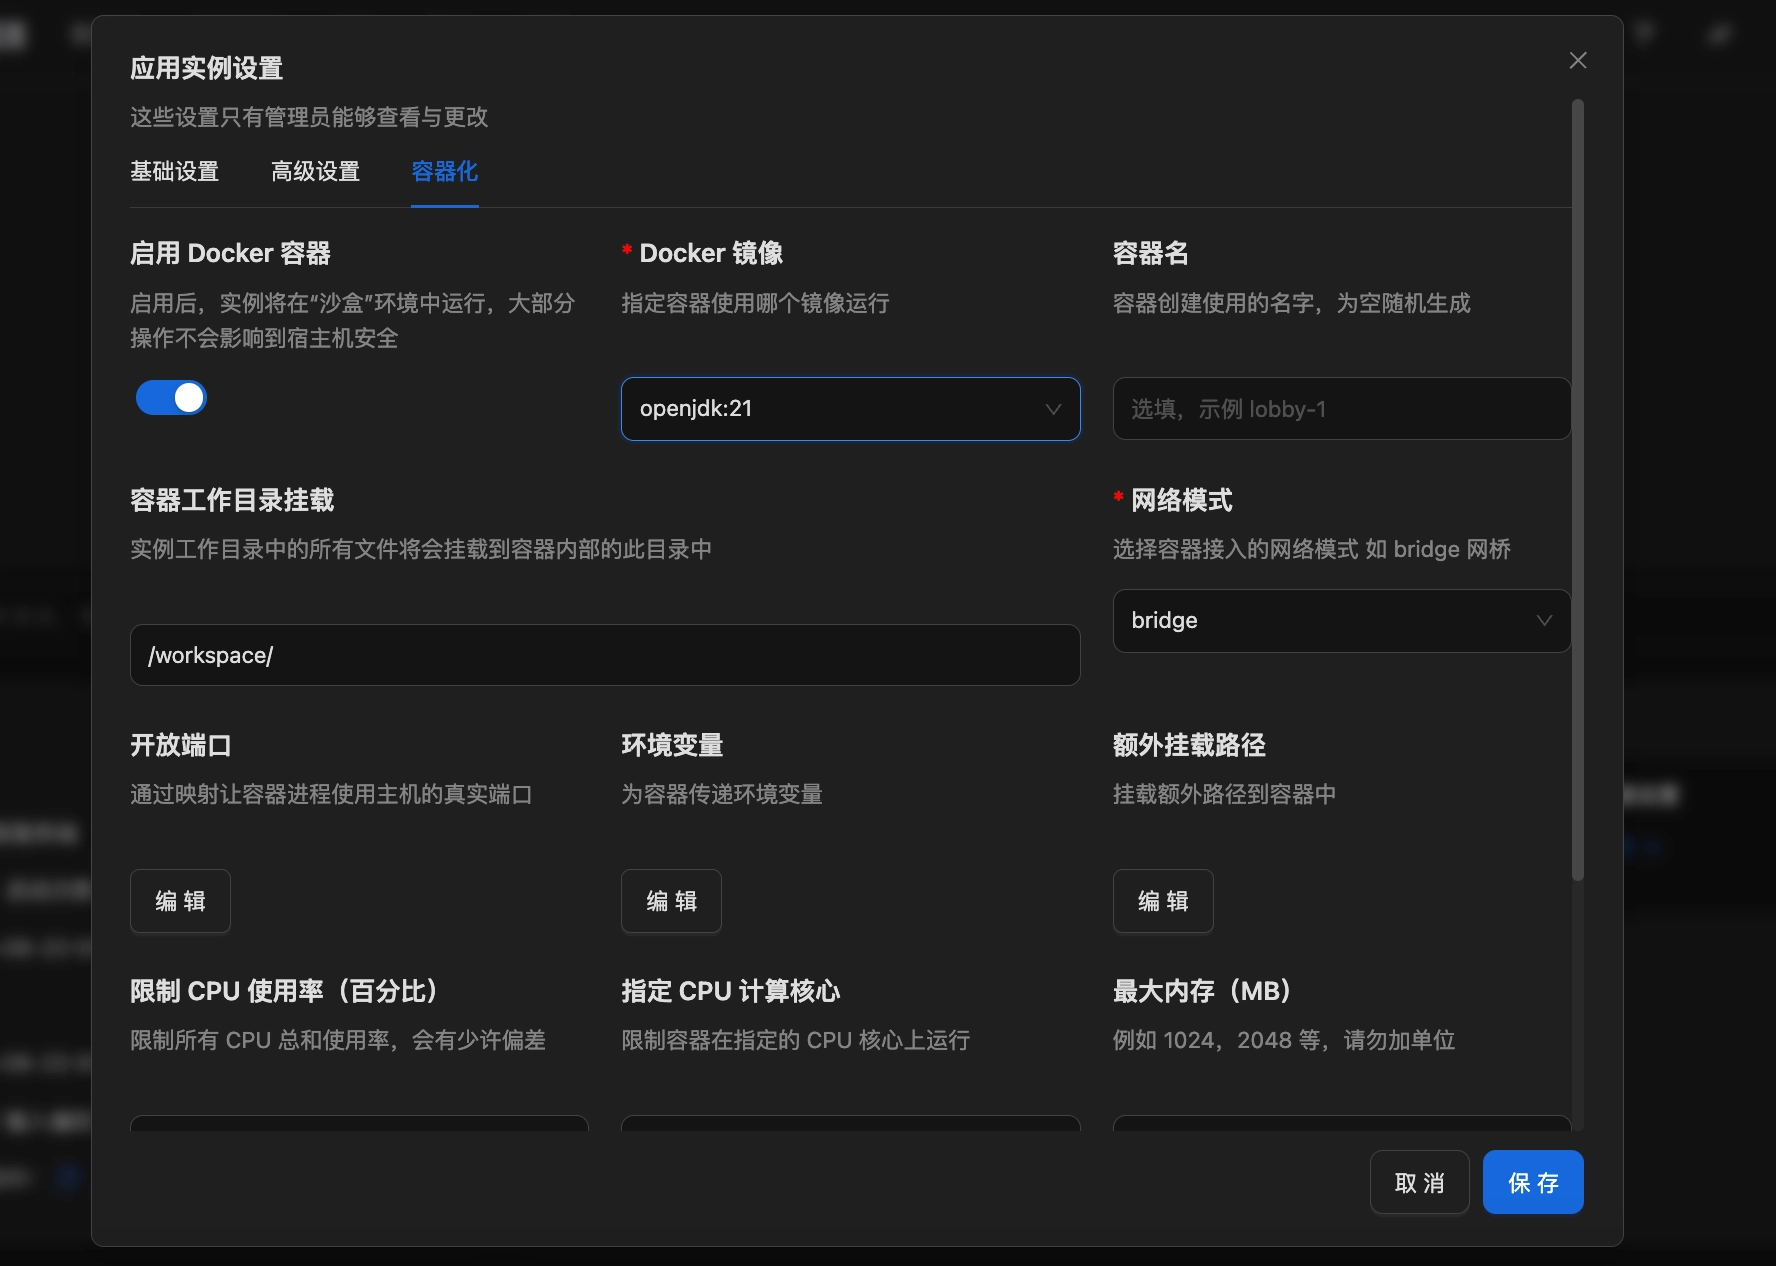
Task: Open the Docker 镜像 openjdk:21 dropdown
Action: (x=830, y=409)
